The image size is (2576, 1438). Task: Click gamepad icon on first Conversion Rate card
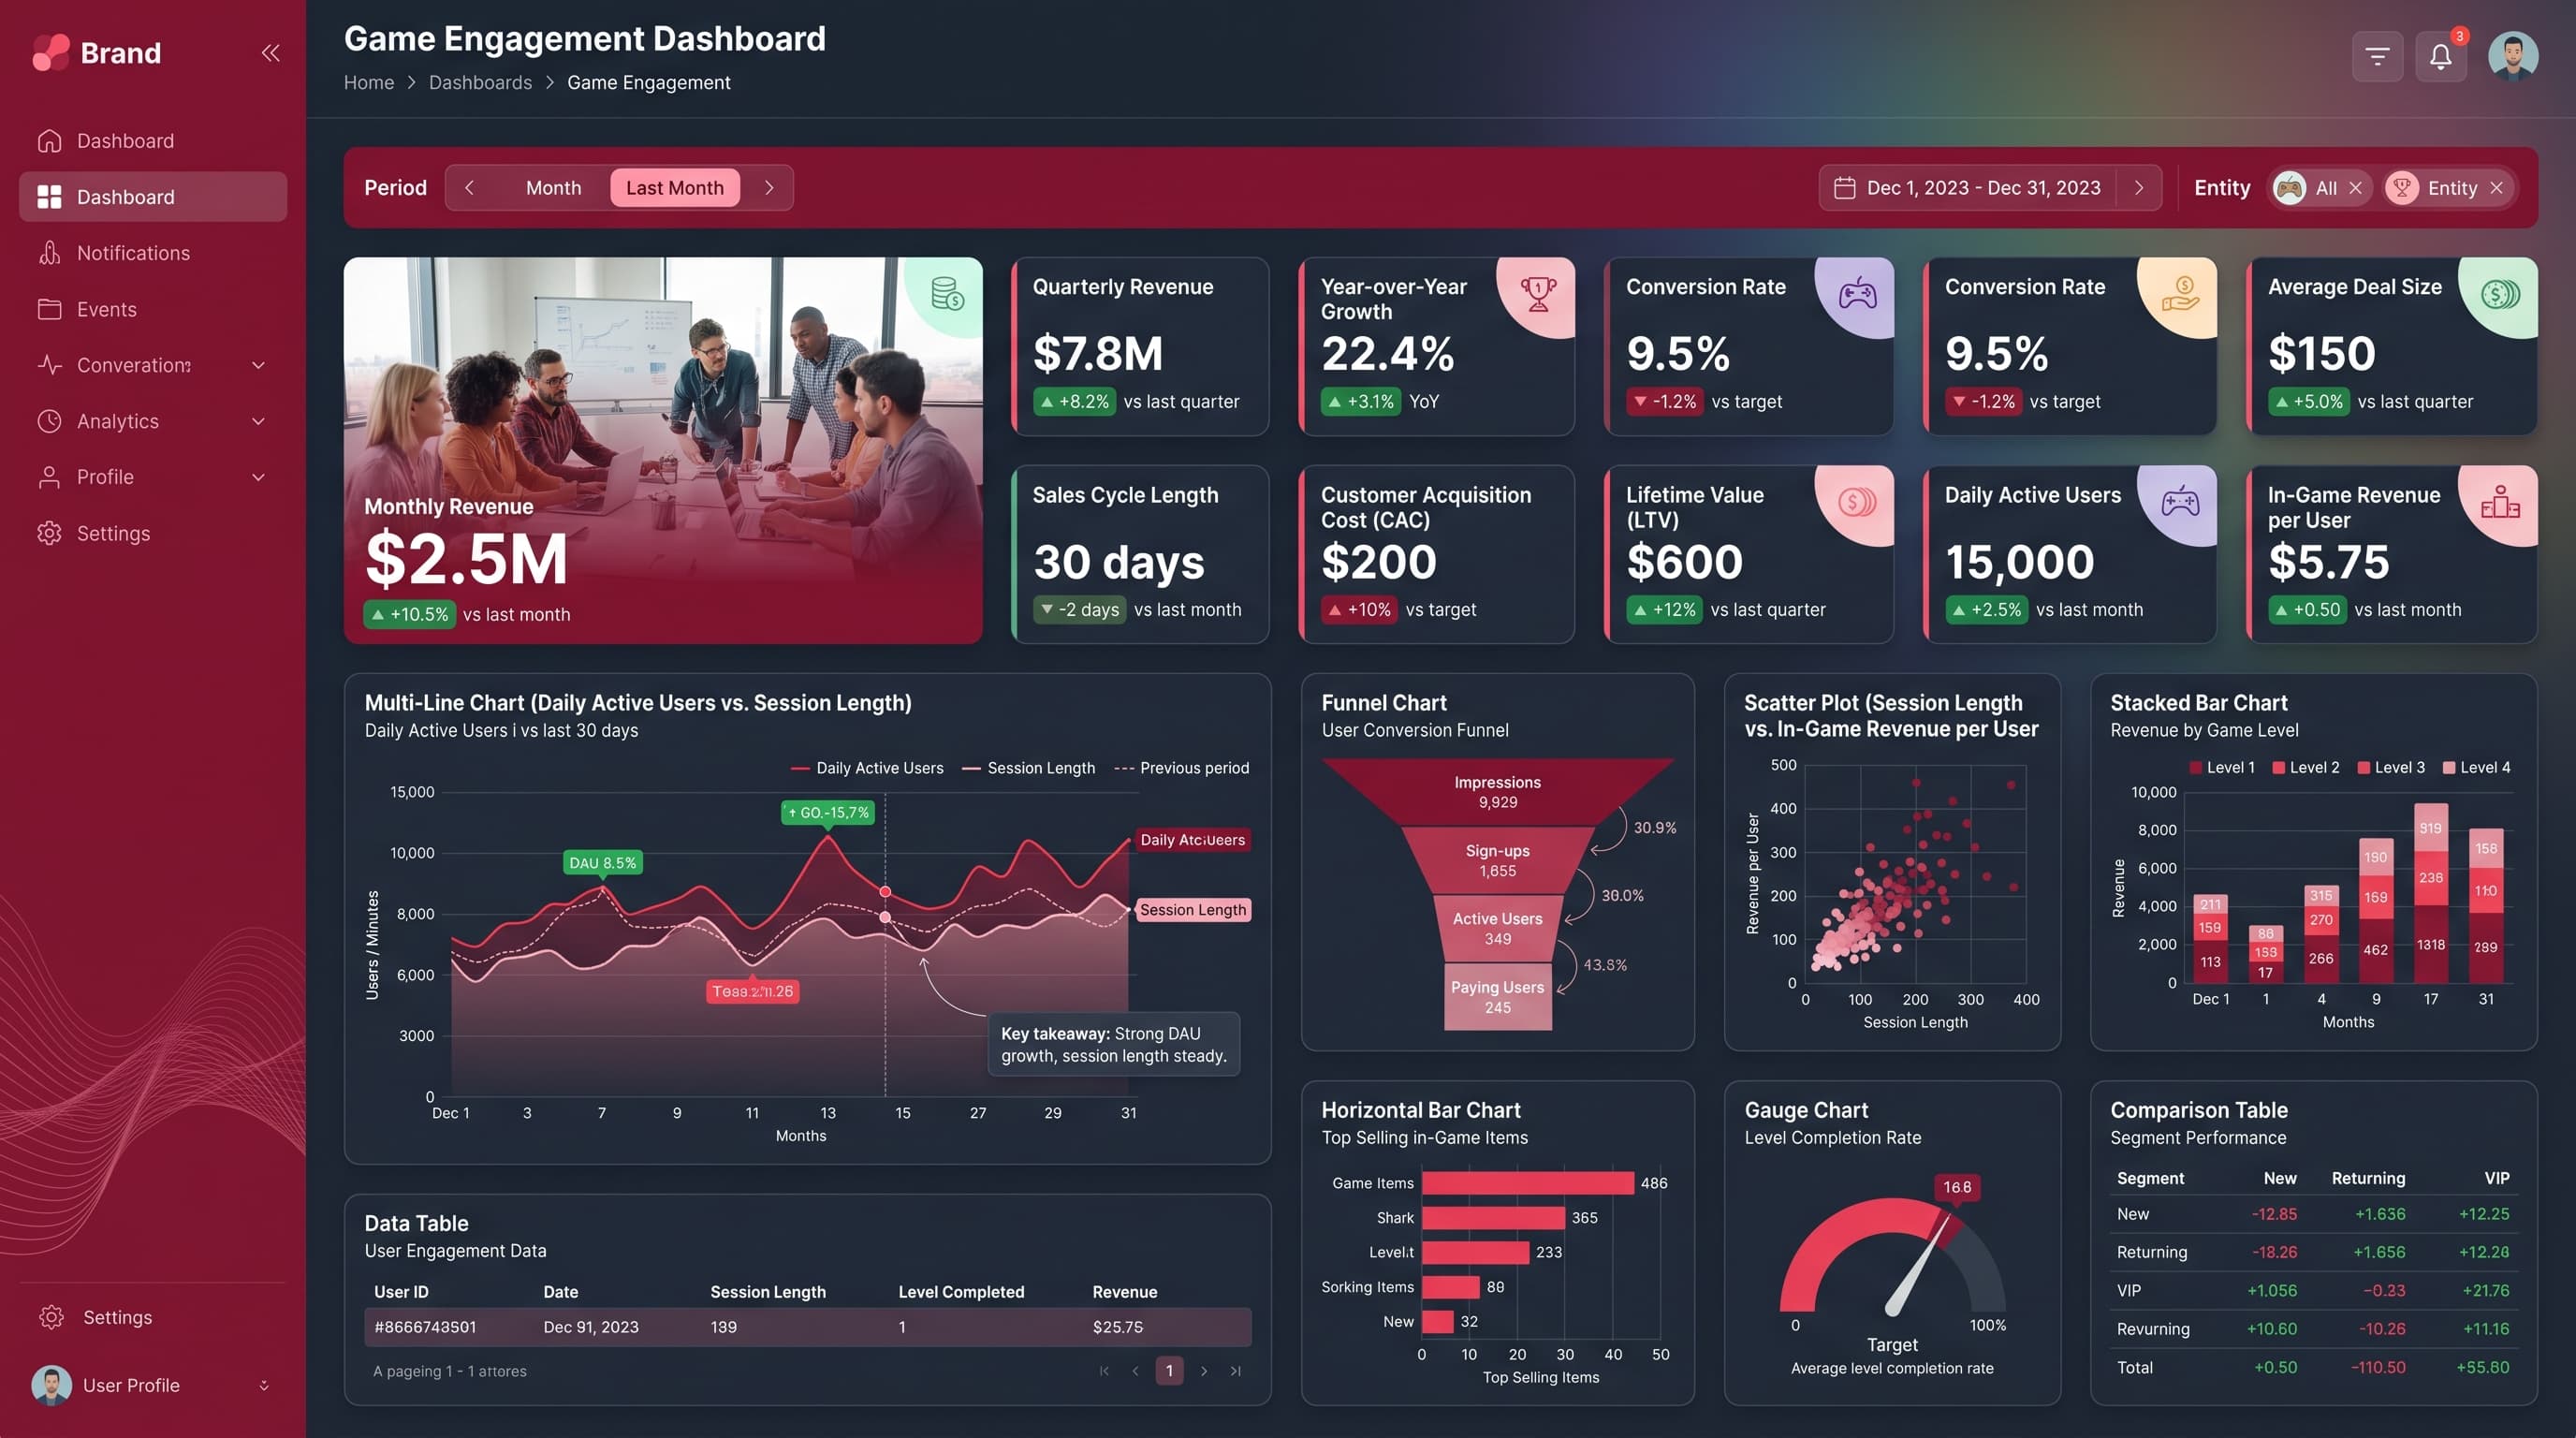1857,294
